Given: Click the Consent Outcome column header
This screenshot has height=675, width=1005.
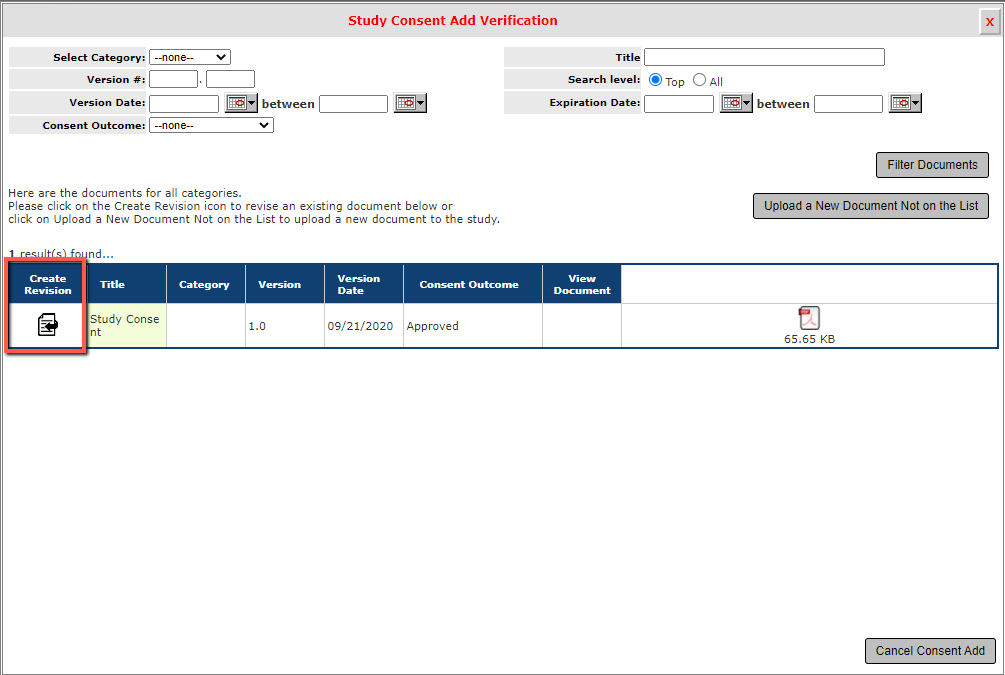Looking at the screenshot, I should (472, 284).
